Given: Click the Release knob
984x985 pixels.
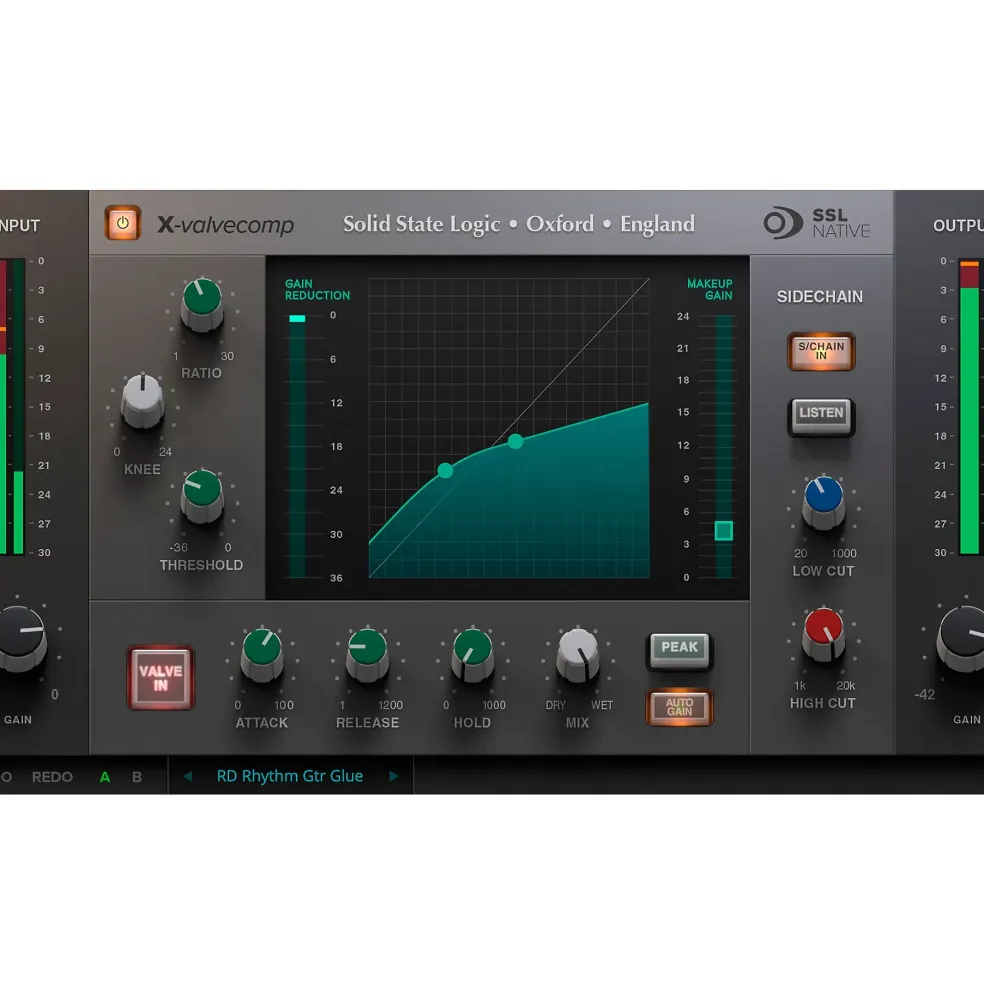Looking at the screenshot, I should 368,654.
